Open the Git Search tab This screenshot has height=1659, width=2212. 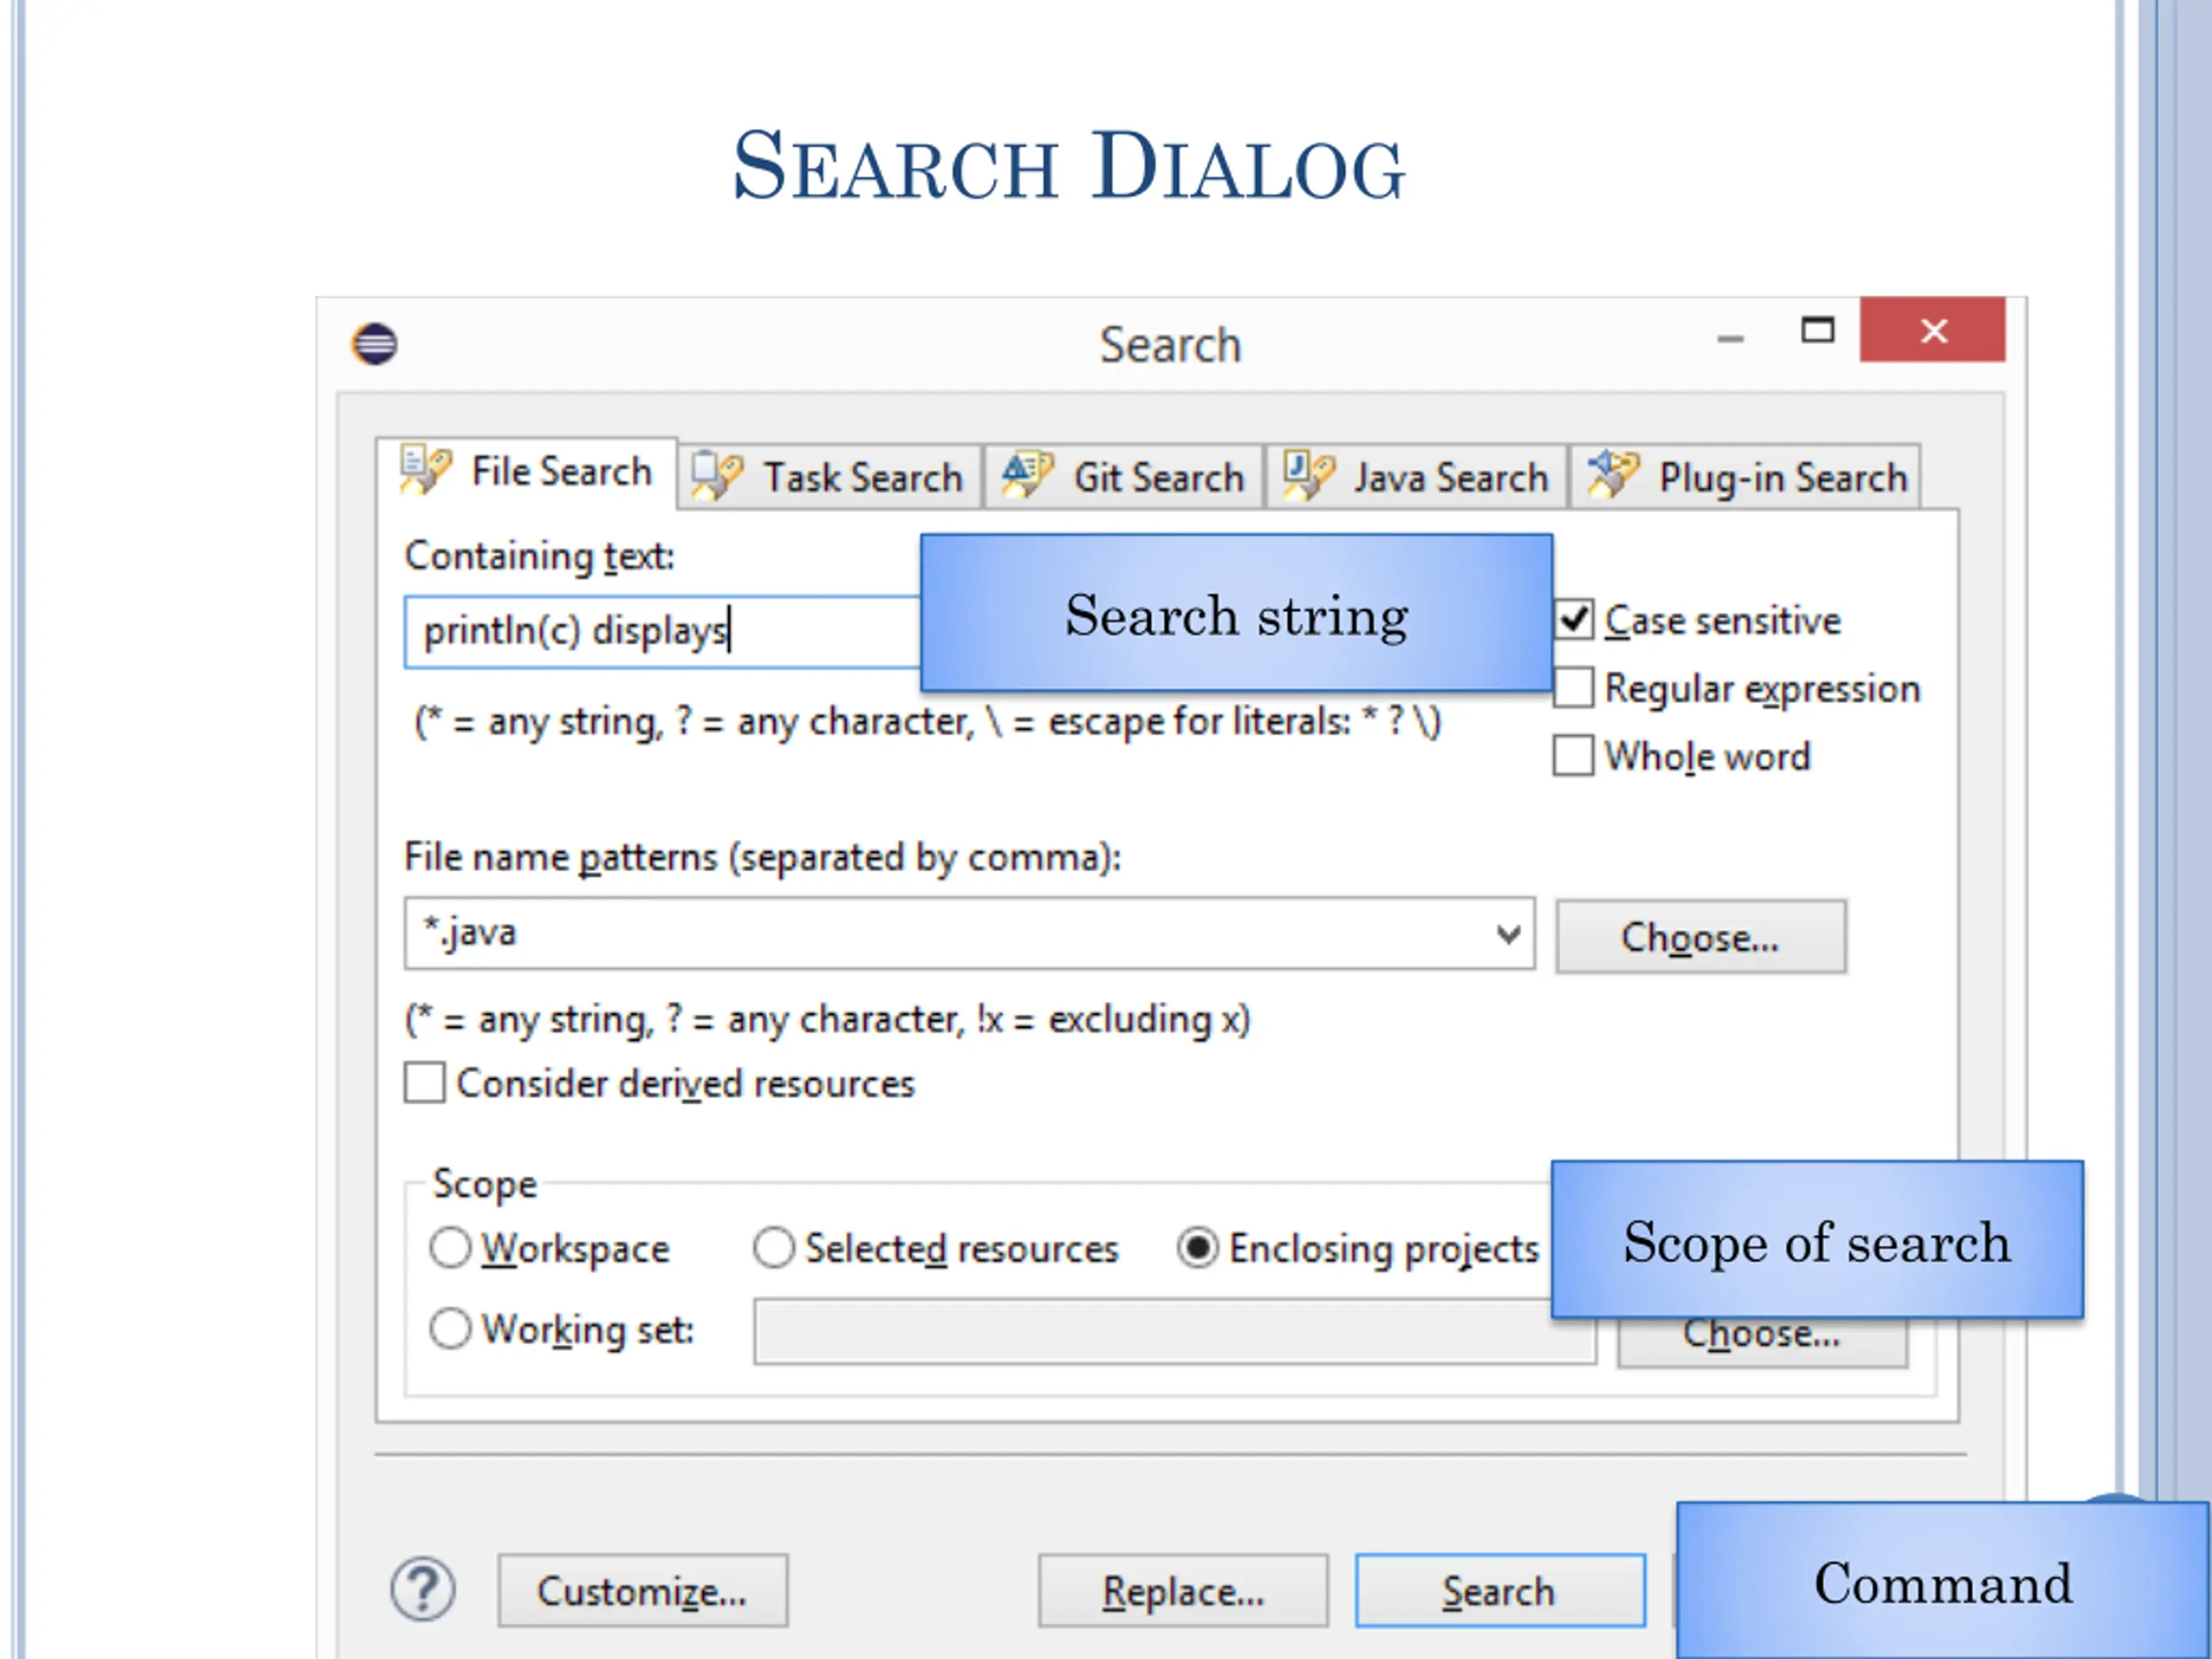1124,477
